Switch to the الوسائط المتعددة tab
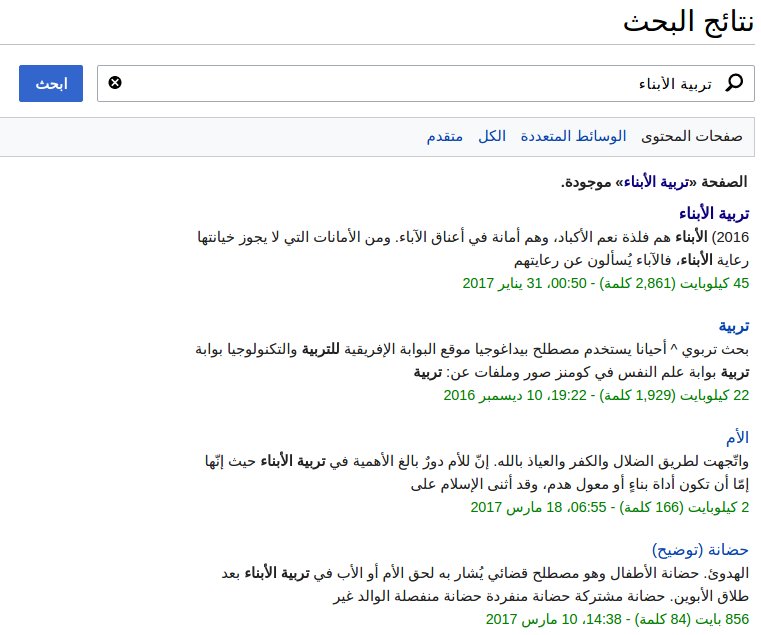 (573, 136)
